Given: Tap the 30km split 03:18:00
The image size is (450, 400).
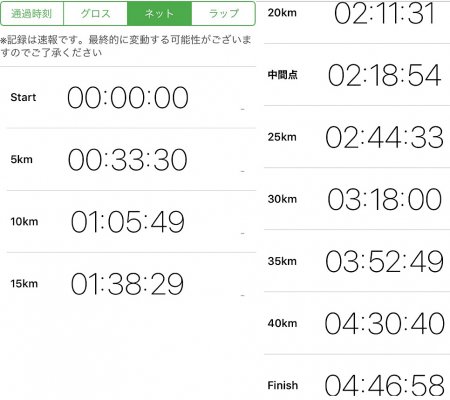Looking at the screenshot, I should point(385,199).
